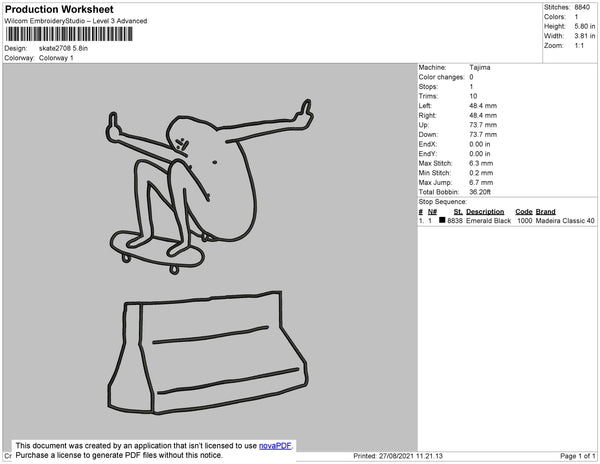Click the novaPDF hyperlink
The image size is (600, 464).
(x=275, y=446)
